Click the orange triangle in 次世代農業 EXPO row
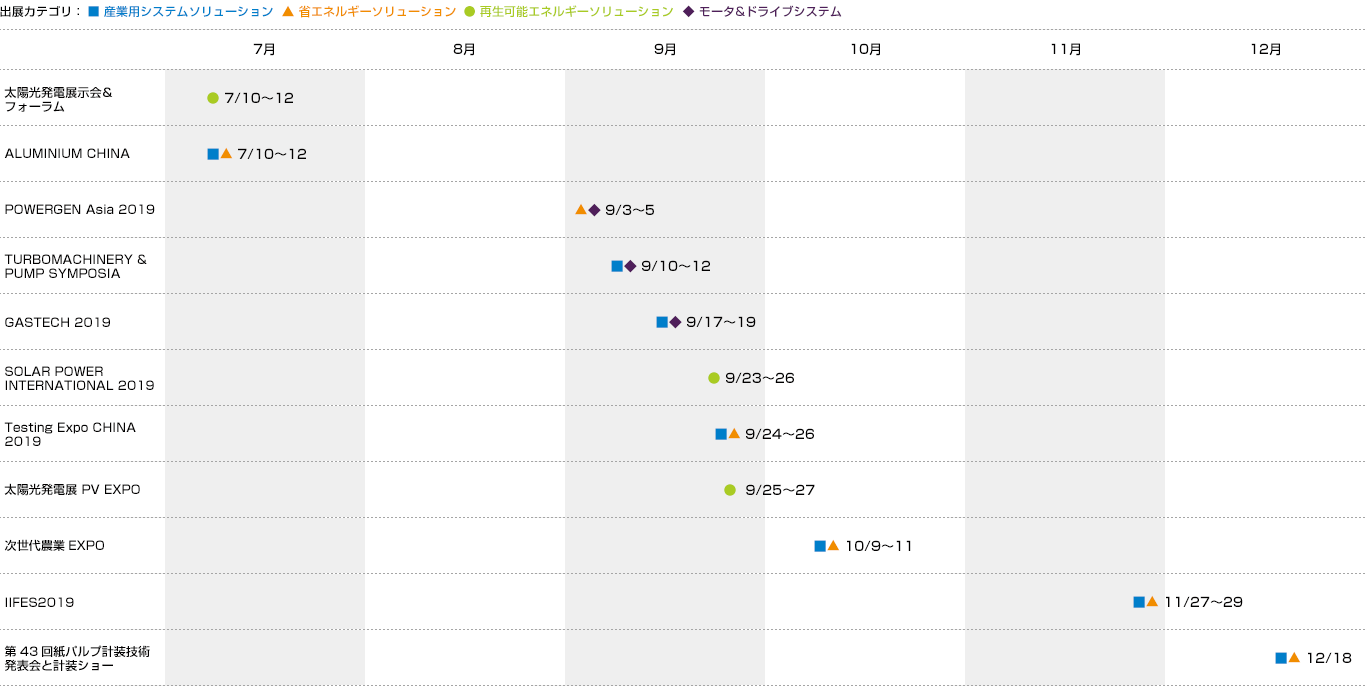Viewport: 1365px width, 686px height. [x=833, y=545]
